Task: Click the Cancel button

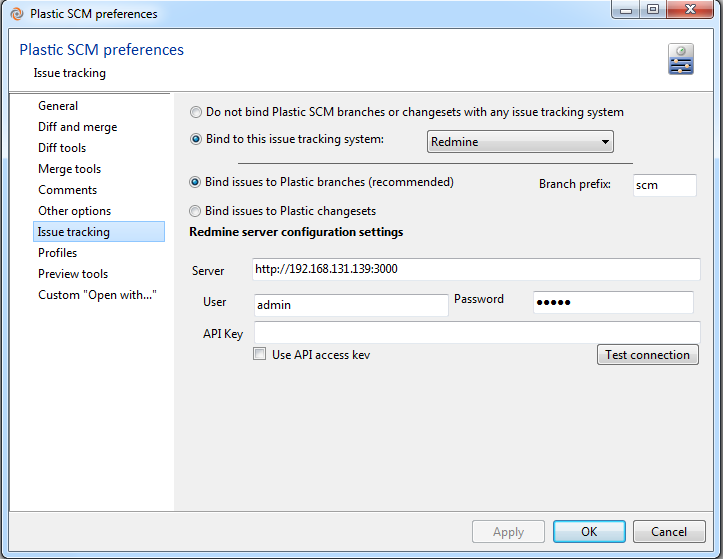Action: pyautogui.click(x=669, y=532)
